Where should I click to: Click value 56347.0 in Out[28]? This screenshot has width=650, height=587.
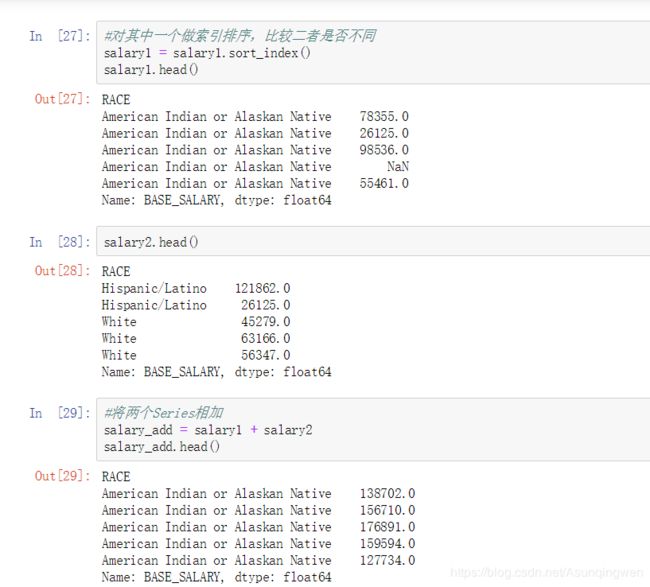tap(266, 355)
